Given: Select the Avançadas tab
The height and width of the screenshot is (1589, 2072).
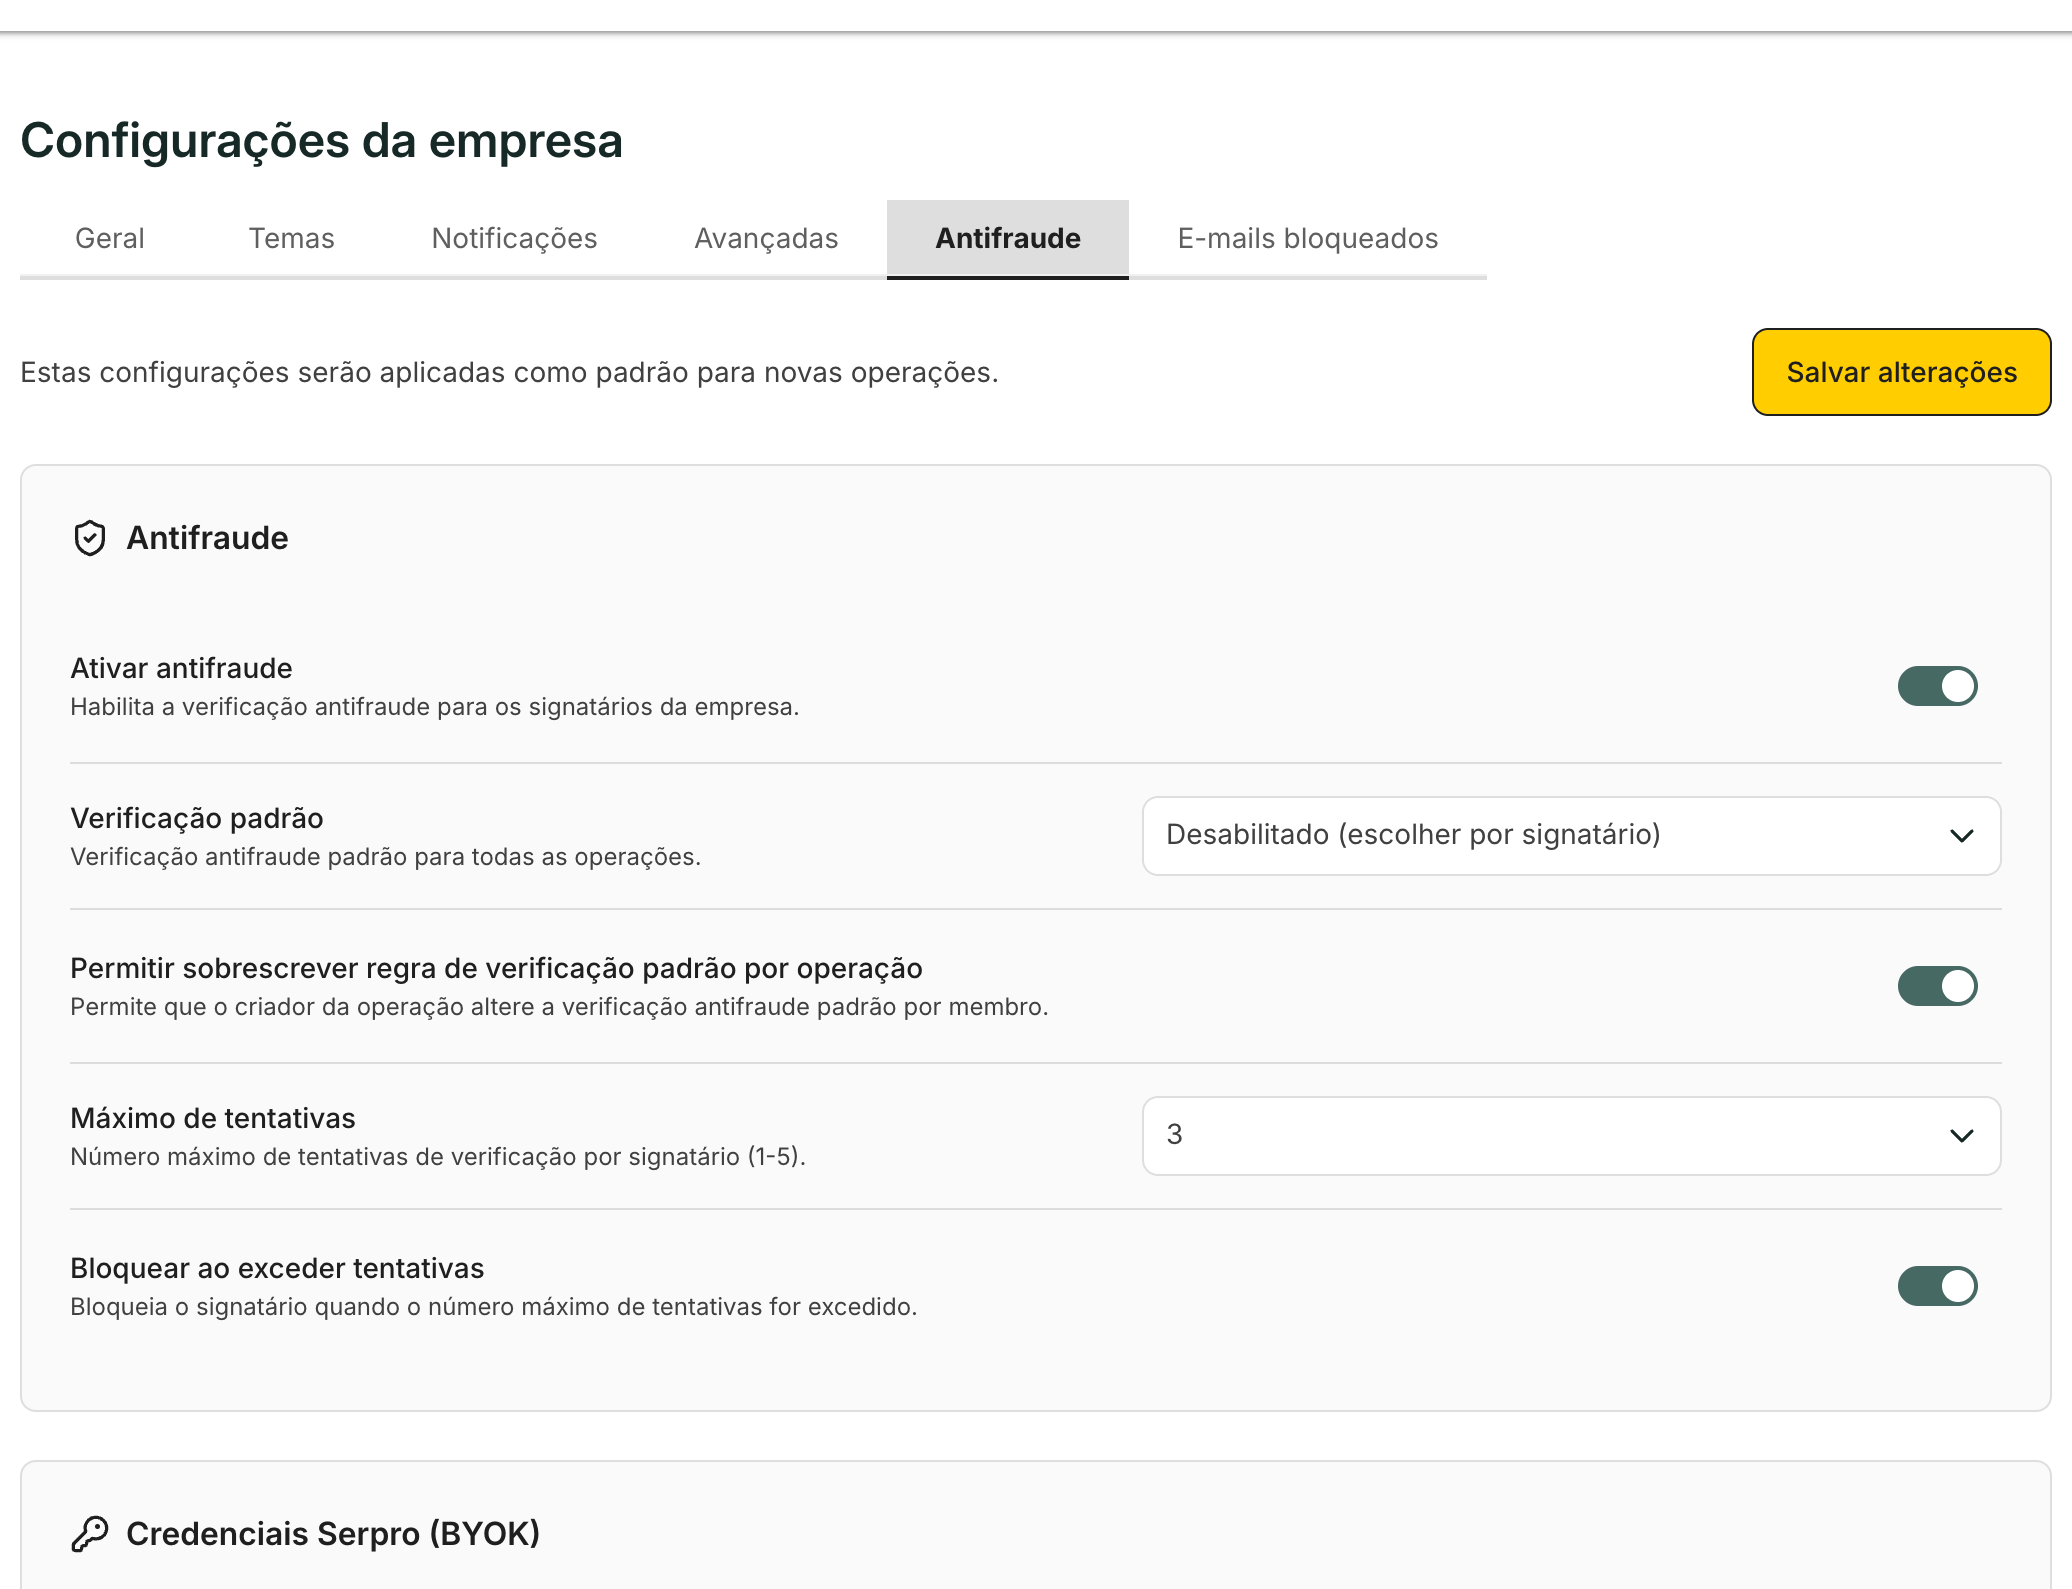Looking at the screenshot, I should [766, 238].
